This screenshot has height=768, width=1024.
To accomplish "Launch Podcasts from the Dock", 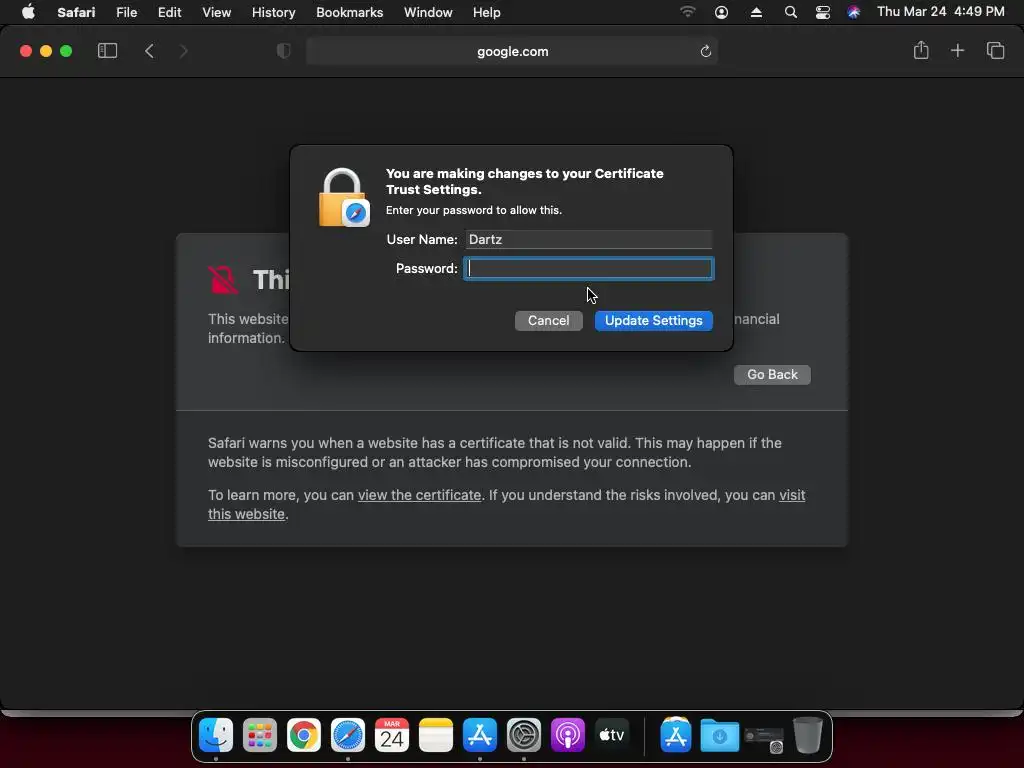I will coord(568,735).
